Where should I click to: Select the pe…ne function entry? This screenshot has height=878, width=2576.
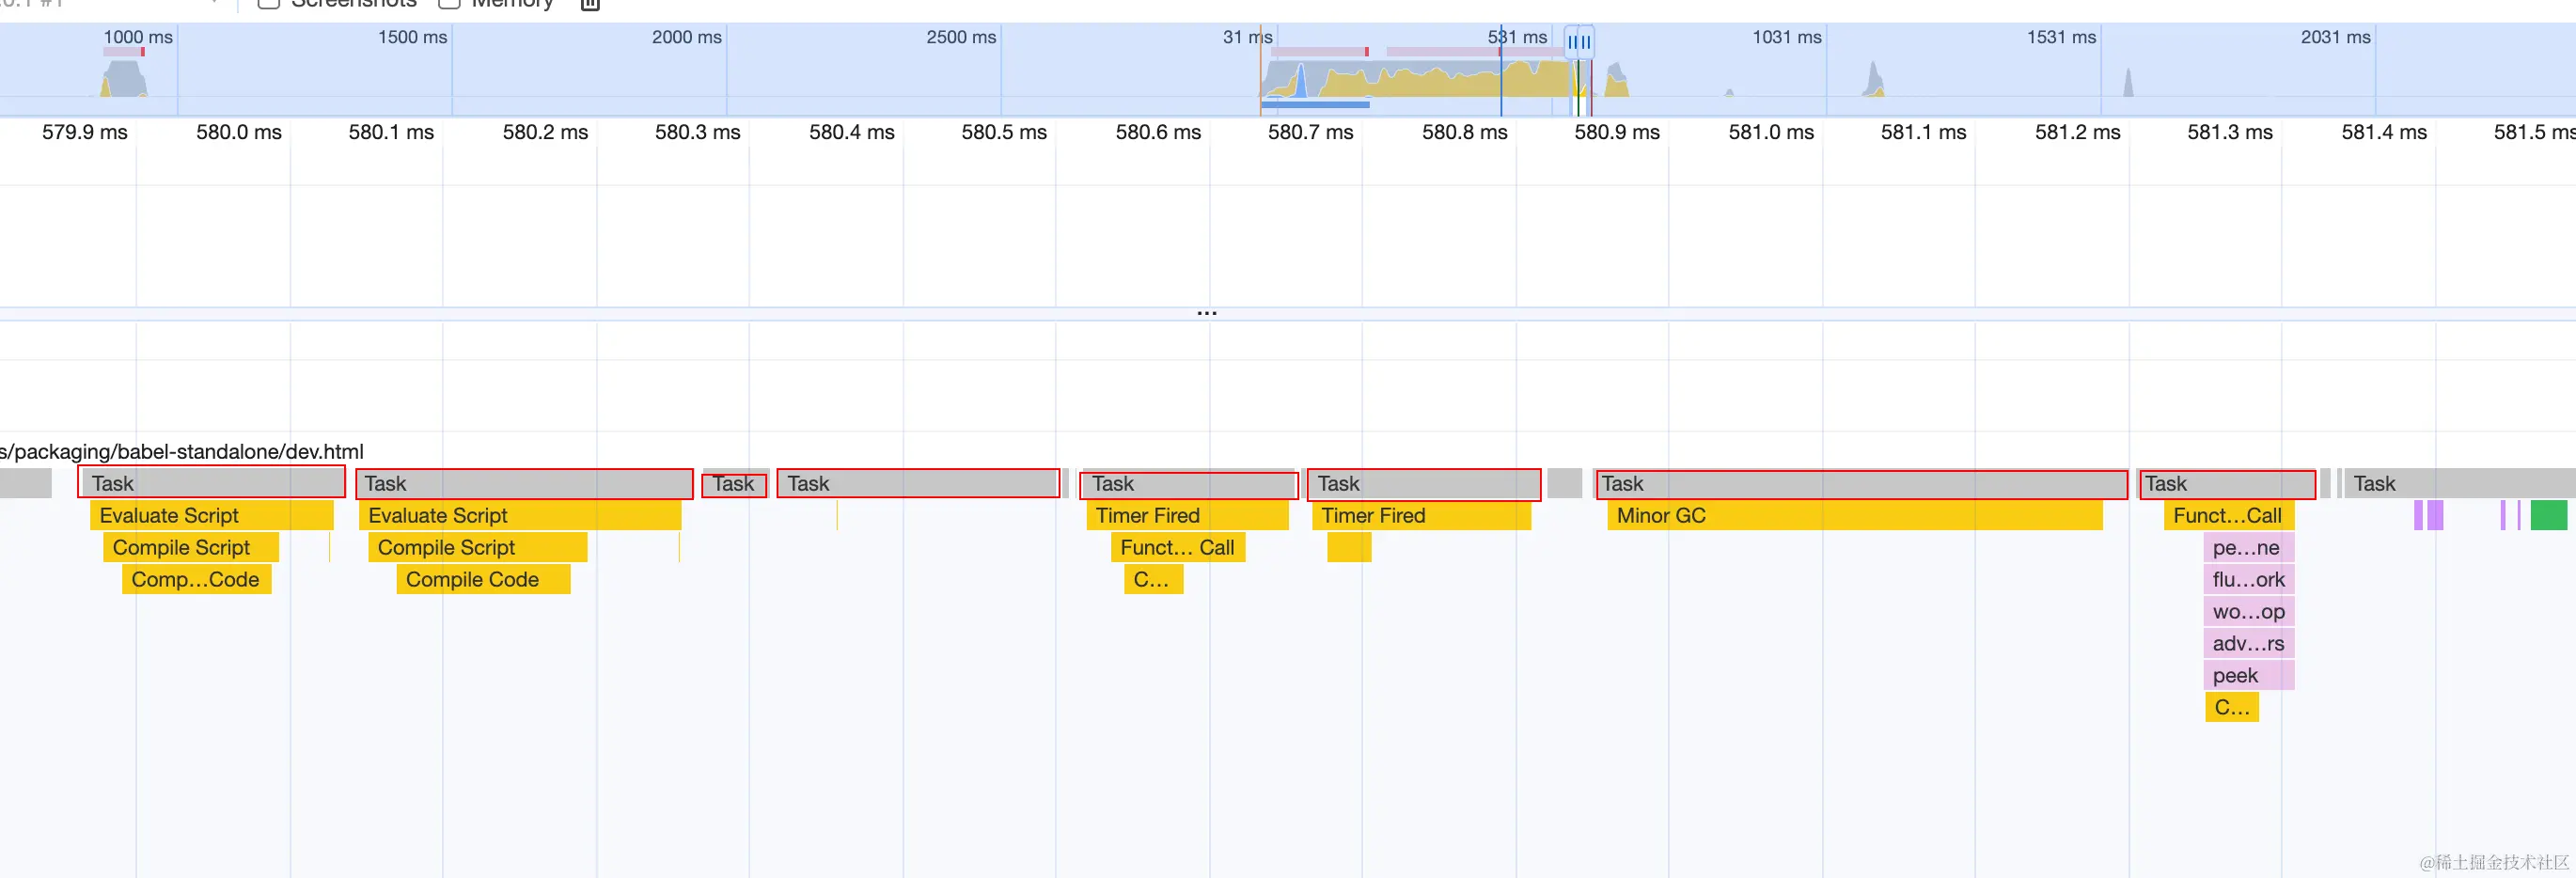[x=2248, y=547]
